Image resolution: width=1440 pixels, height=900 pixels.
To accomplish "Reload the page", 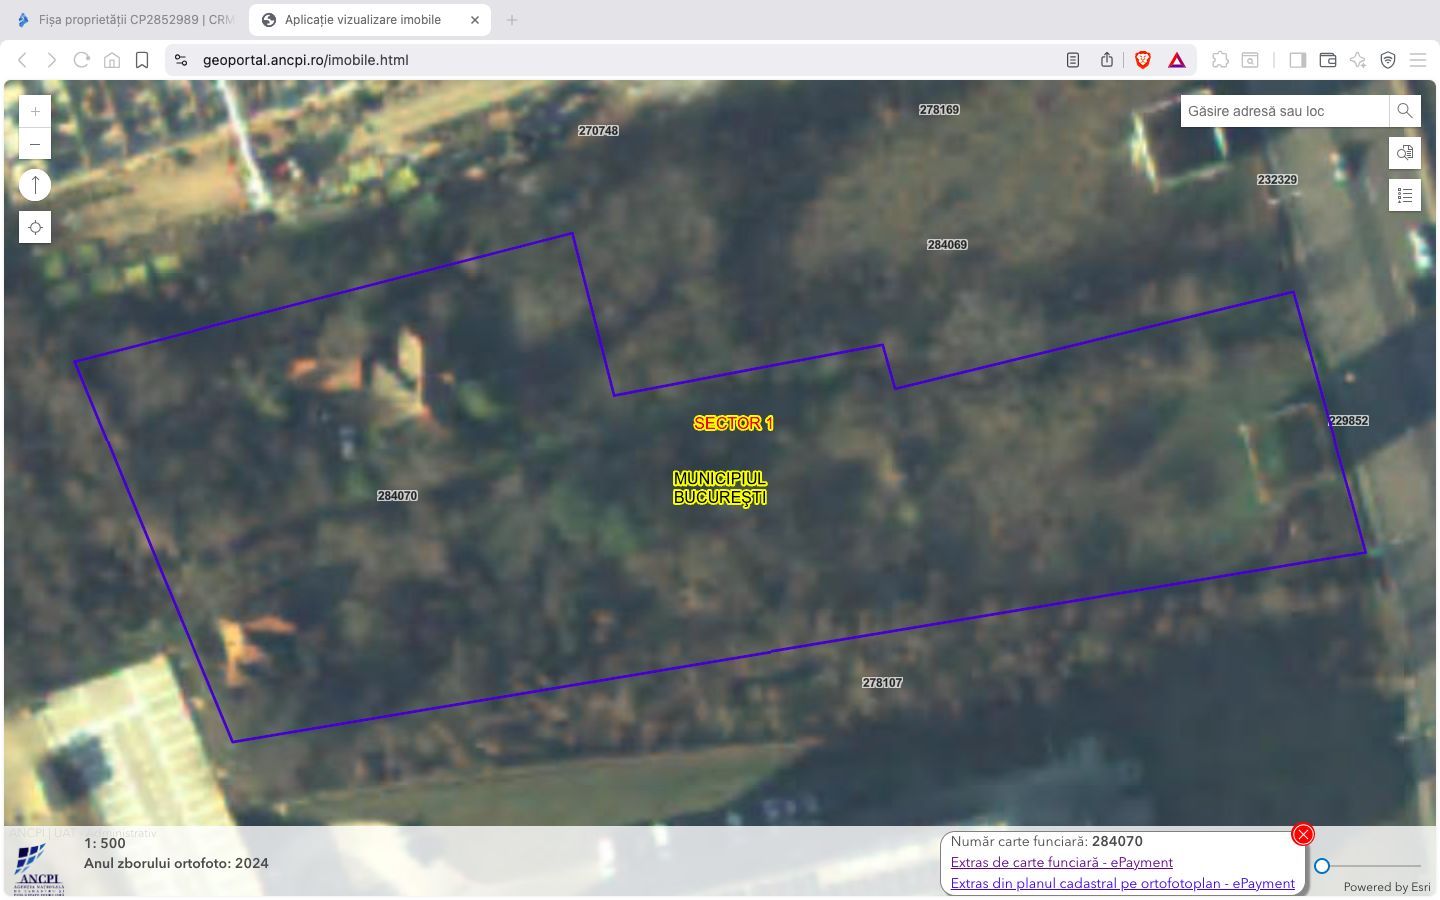I will point(82,60).
